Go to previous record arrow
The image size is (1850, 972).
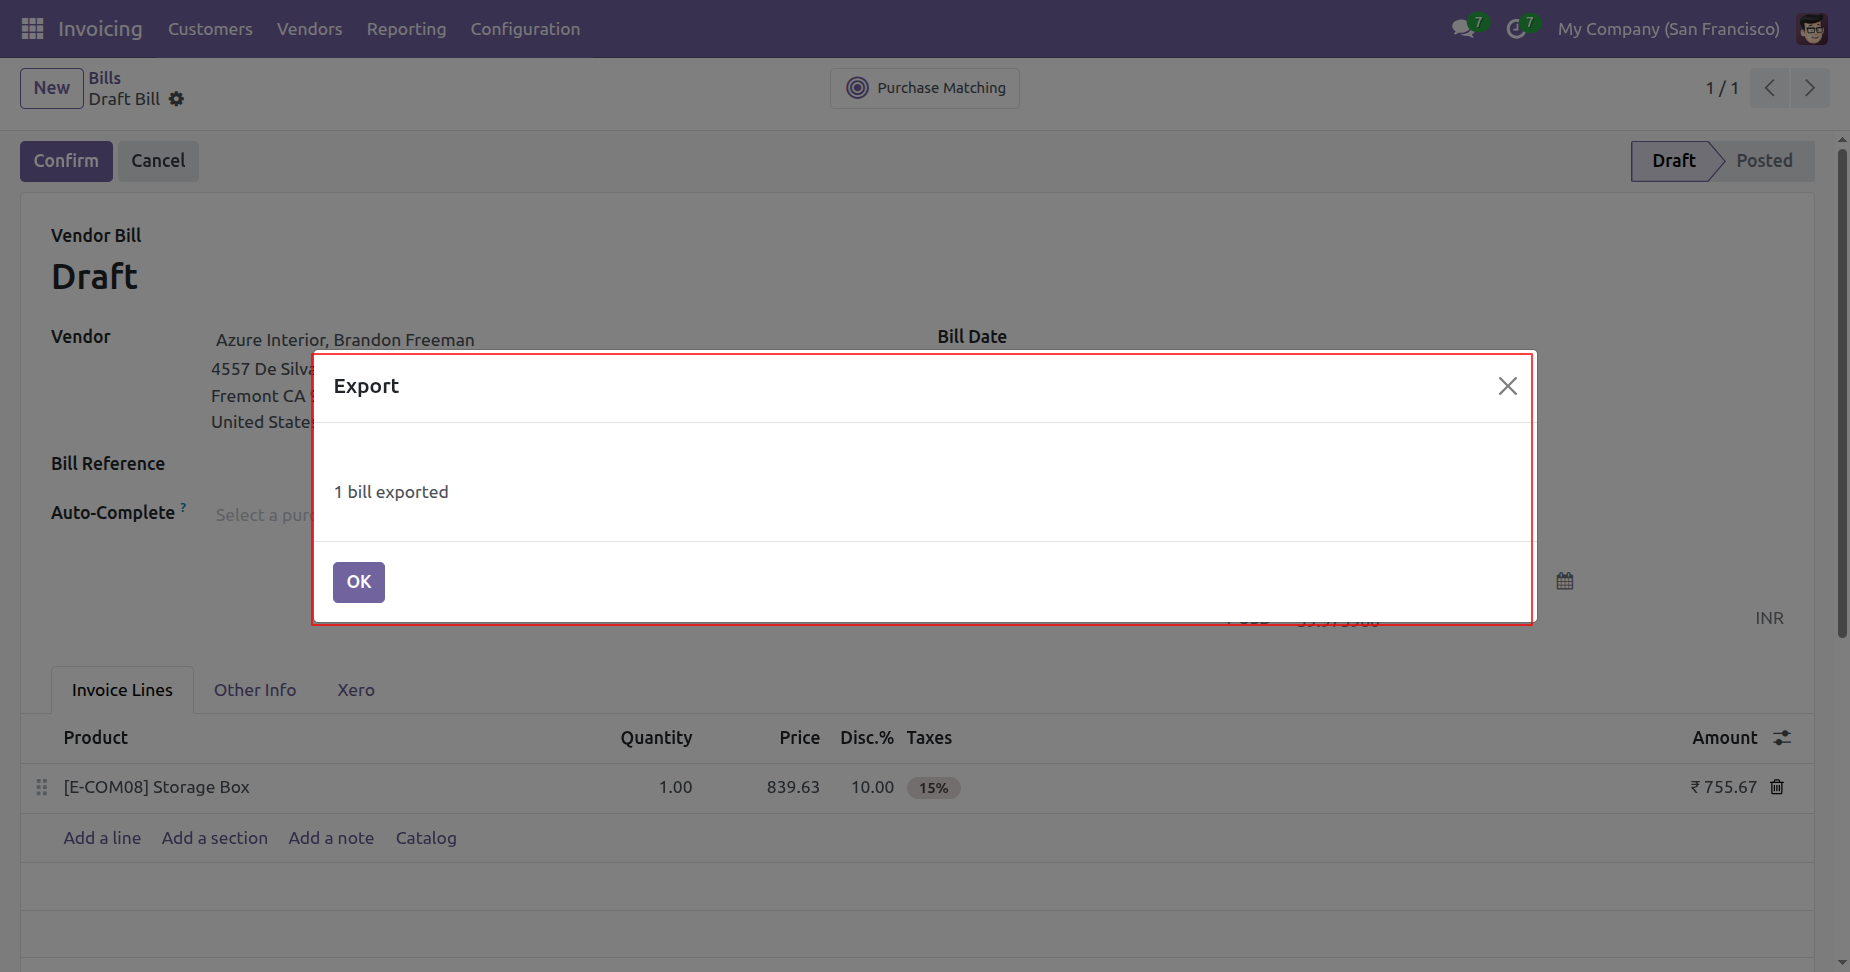pos(1770,88)
